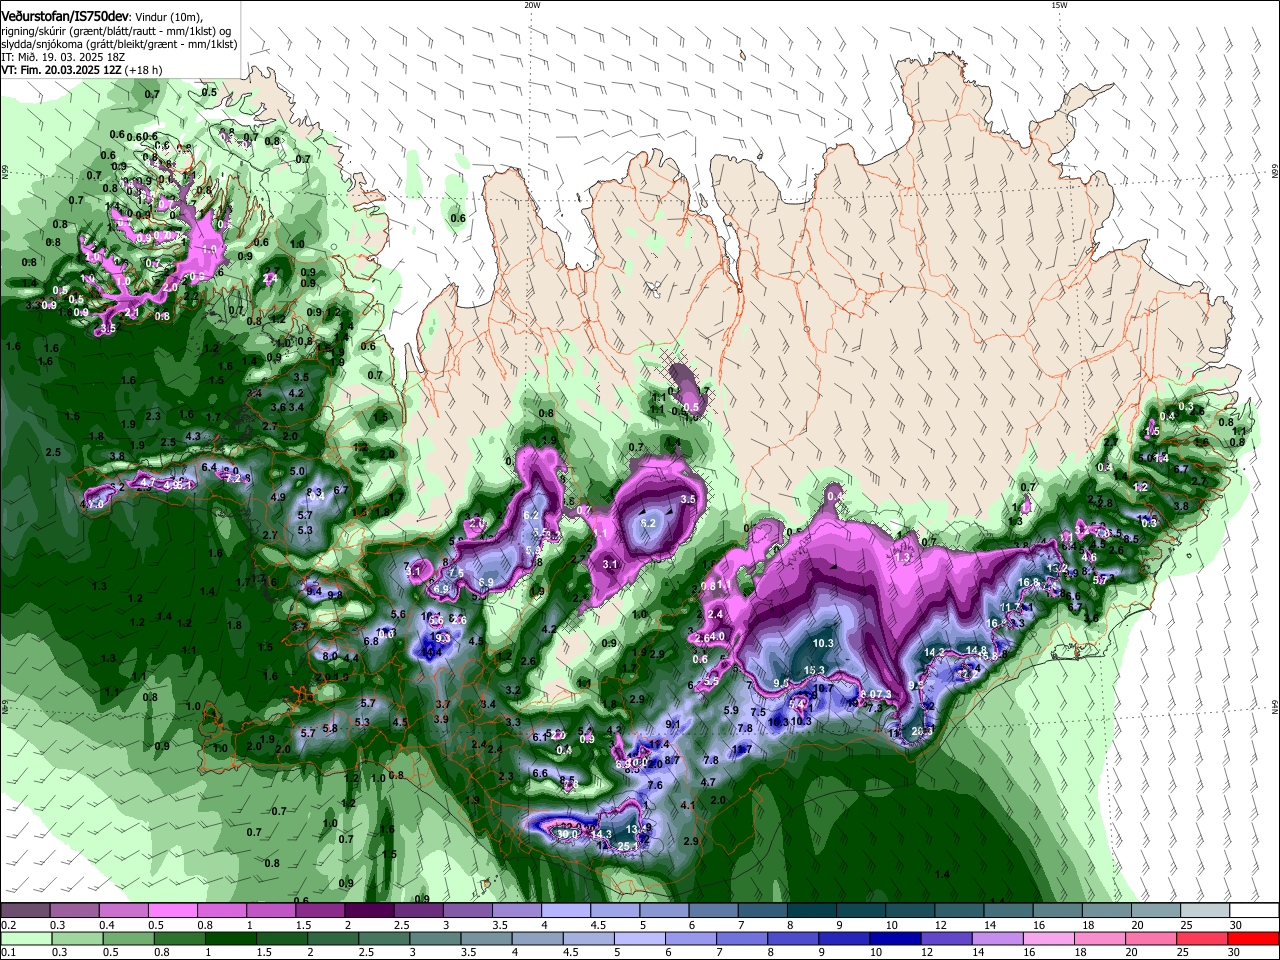Click the '14.3' precipitation value
The width and height of the screenshot is (1280, 960).
pos(601,834)
